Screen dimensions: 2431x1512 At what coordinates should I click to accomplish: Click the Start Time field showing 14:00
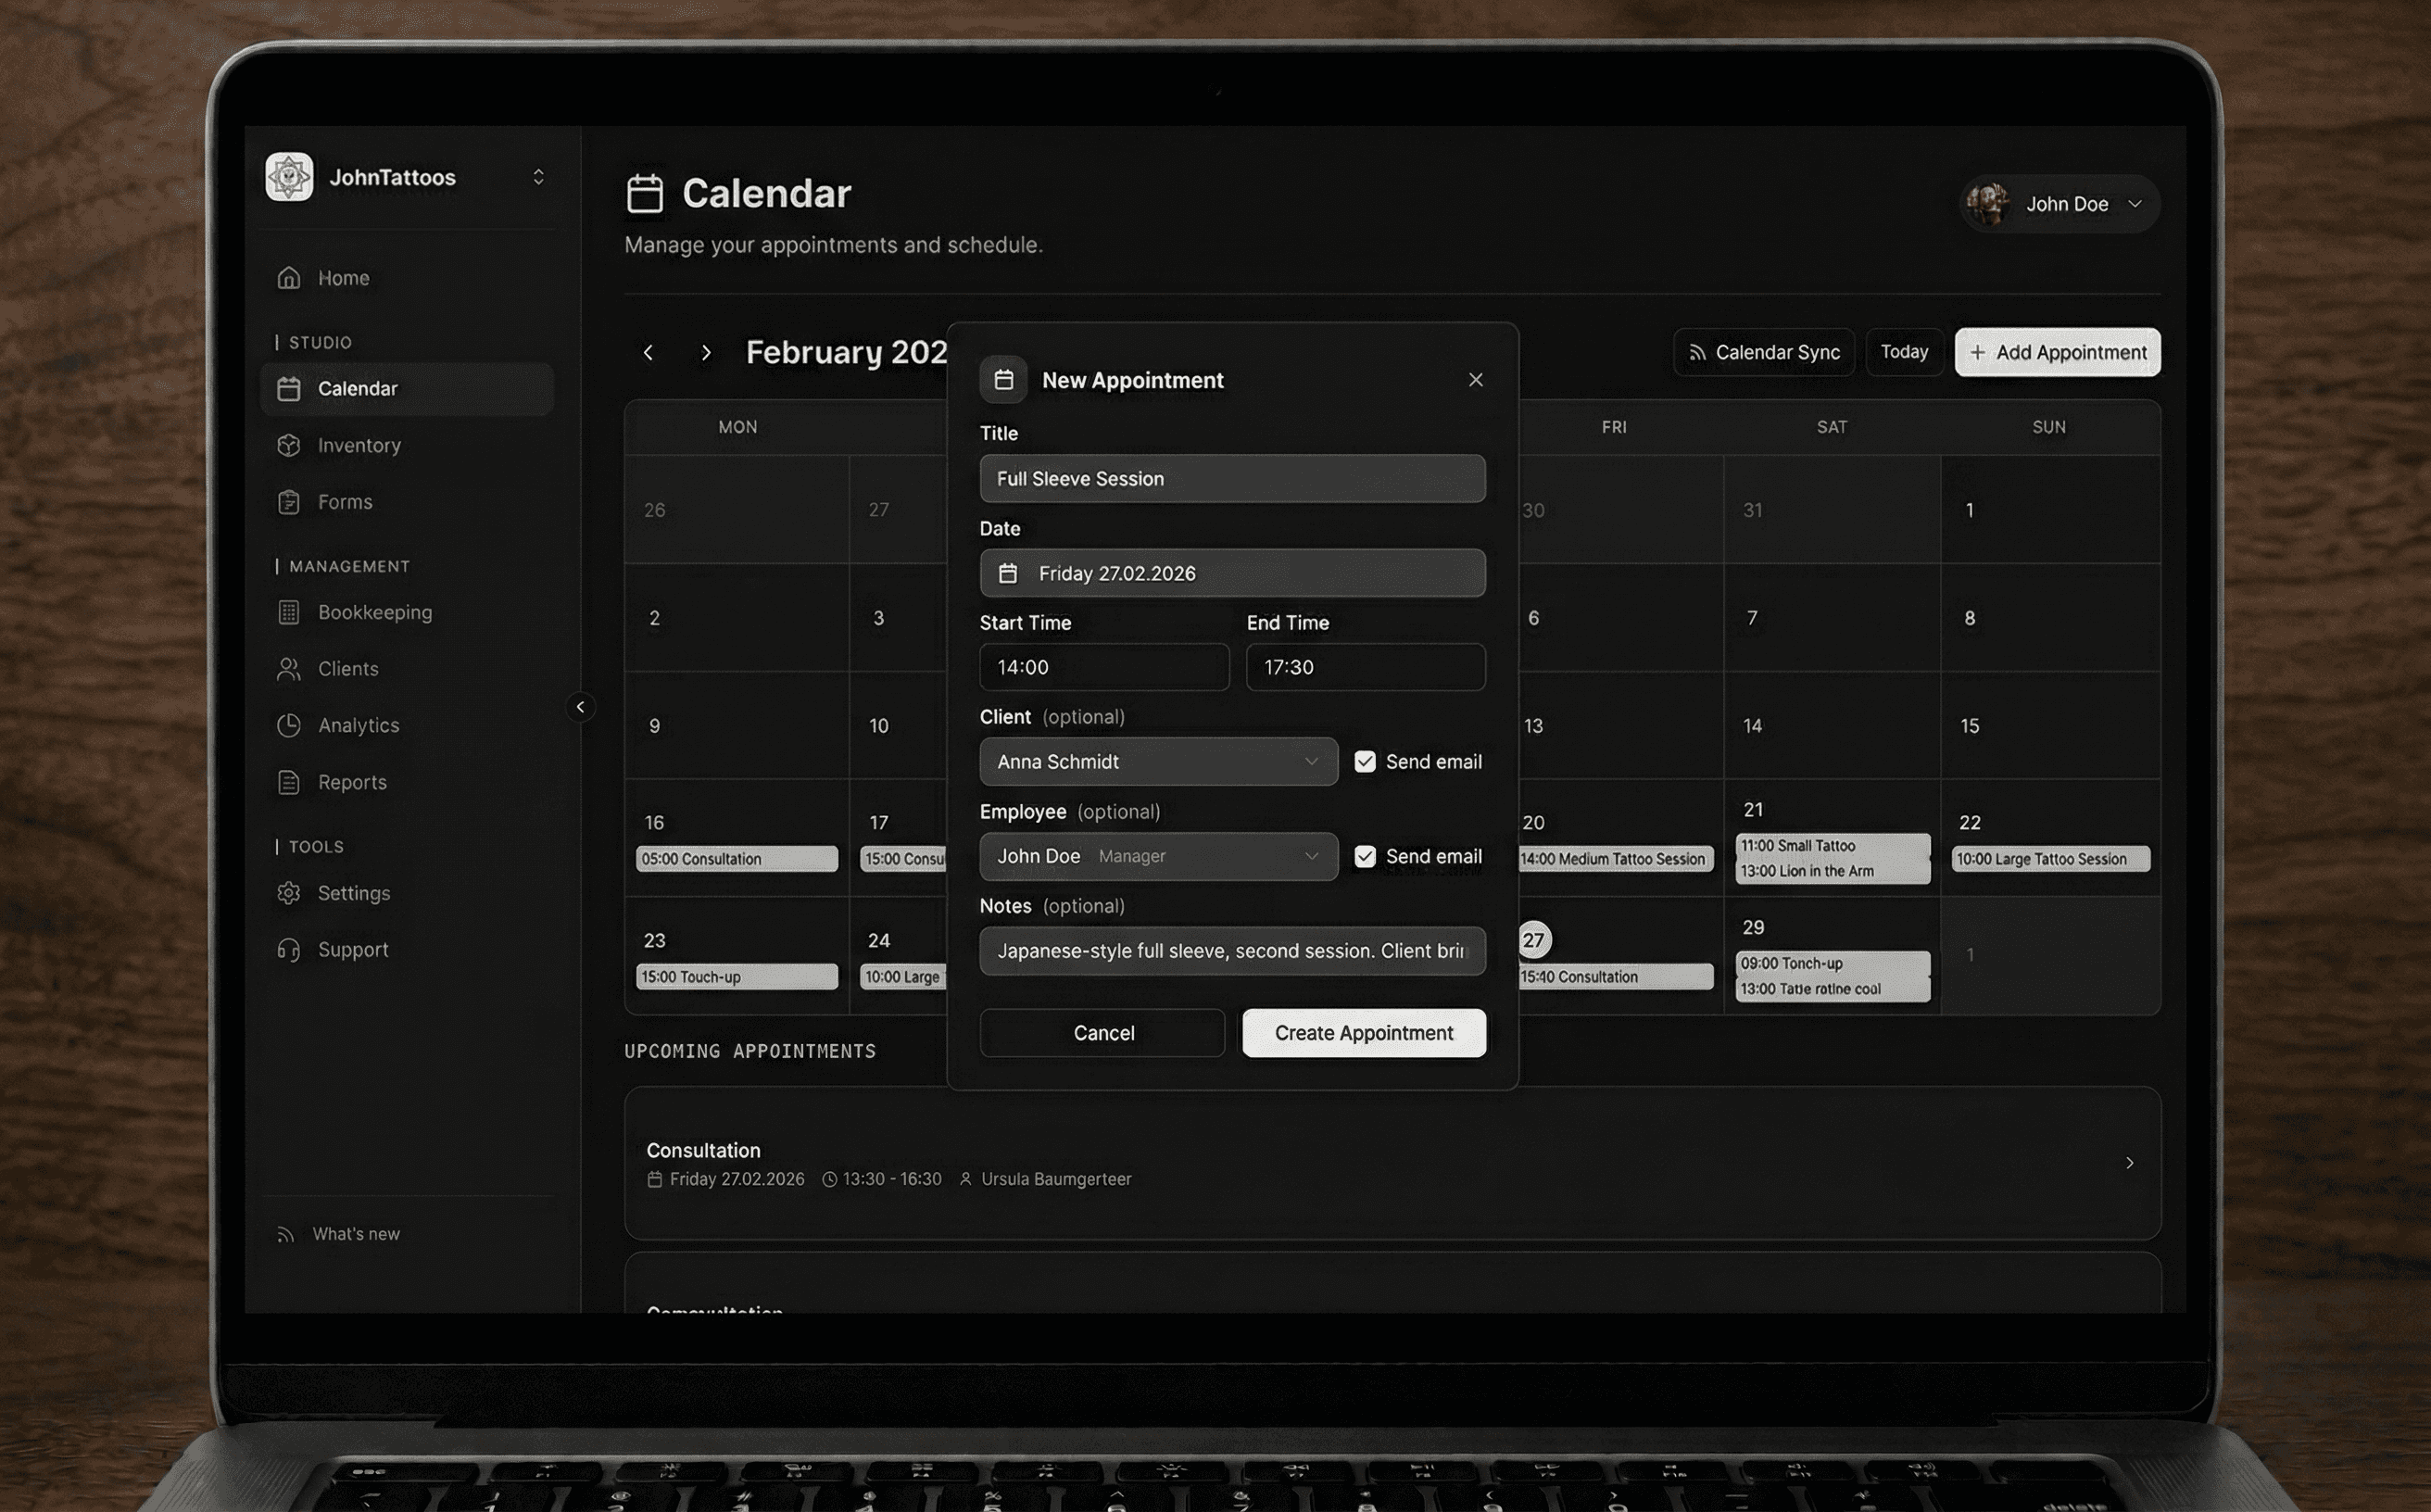click(x=1103, y=667)
